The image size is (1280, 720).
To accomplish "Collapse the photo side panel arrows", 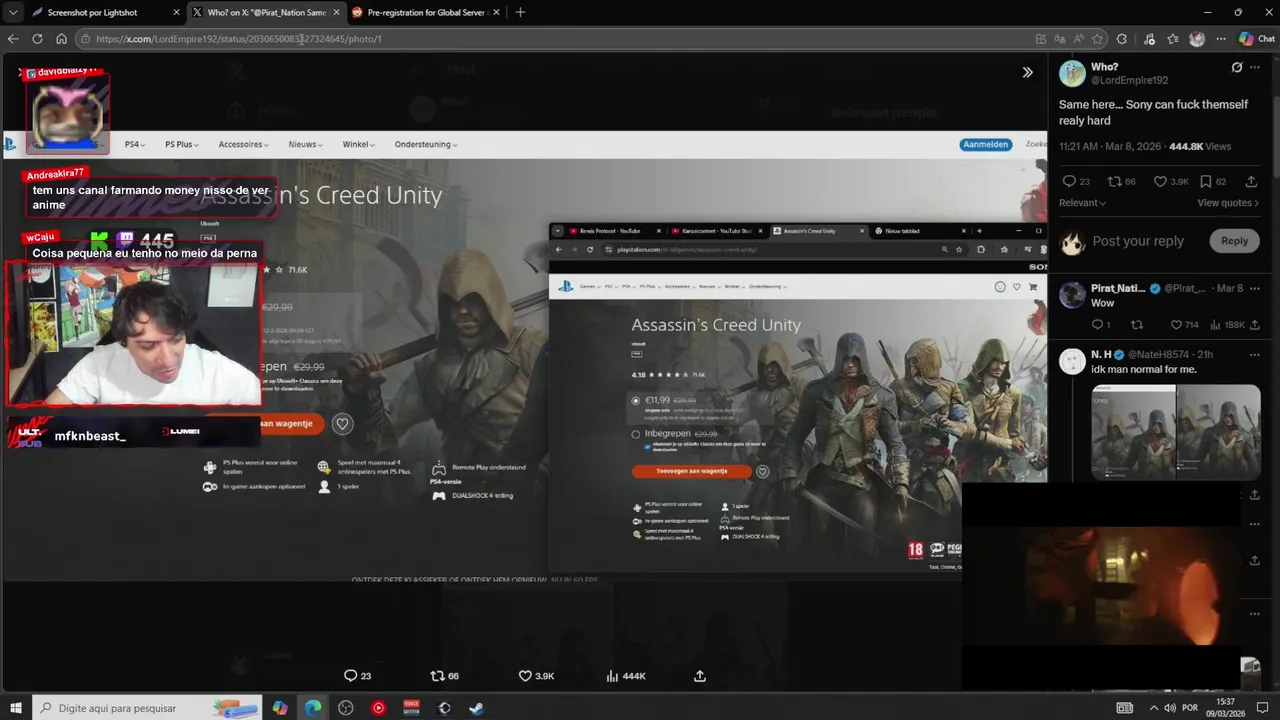I will pyautogui.click(x=1027, y=72).
